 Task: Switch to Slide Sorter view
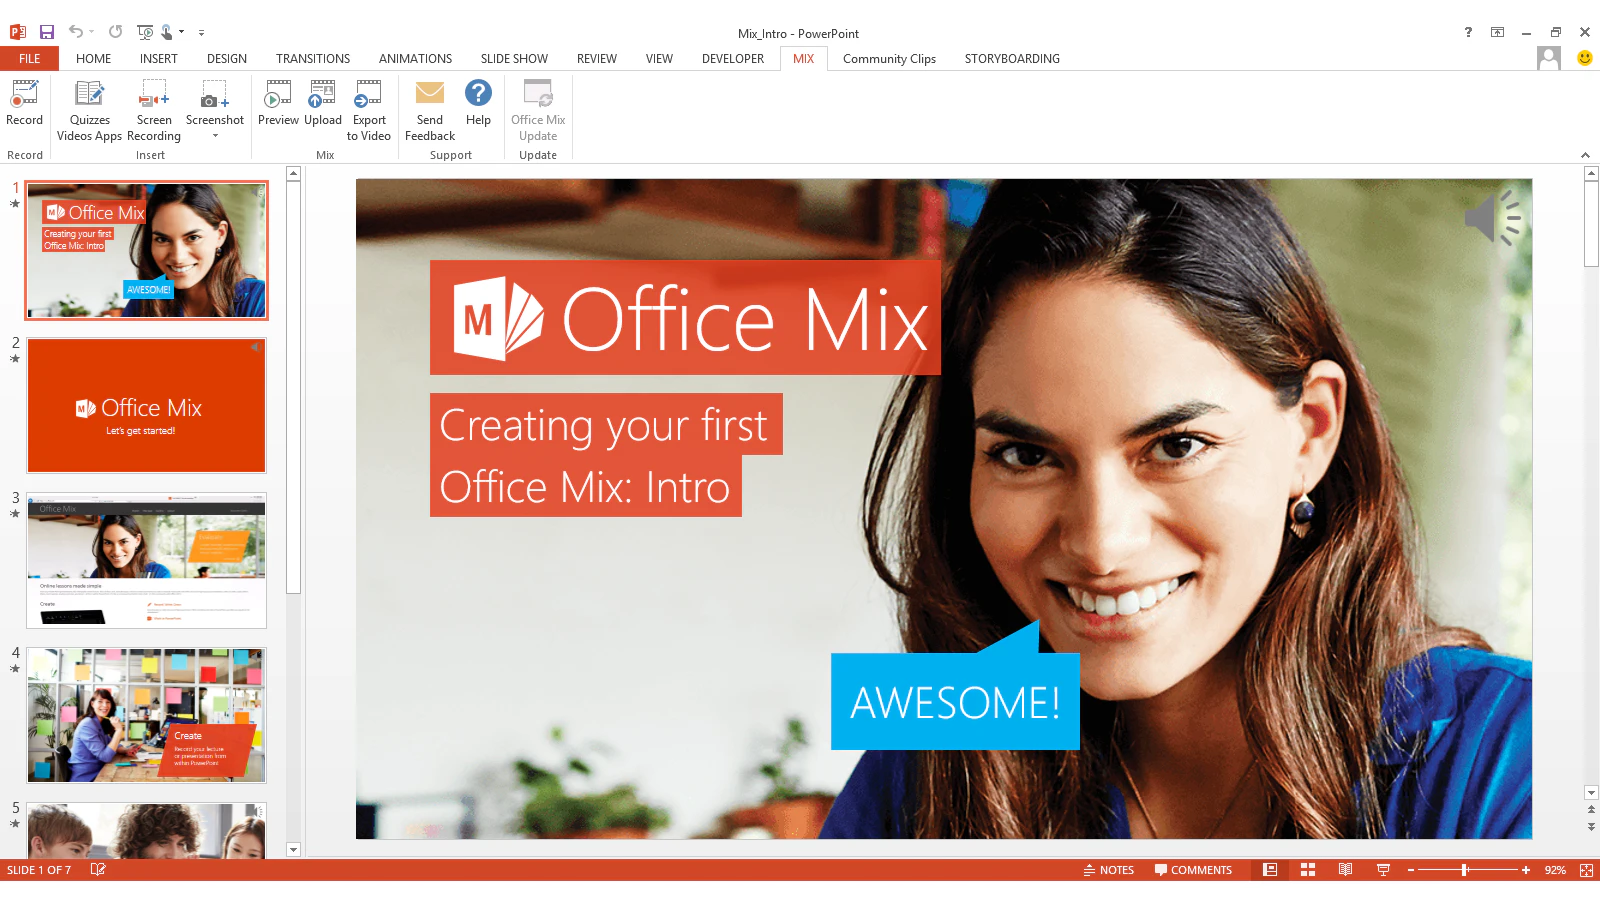[1308, 869]
